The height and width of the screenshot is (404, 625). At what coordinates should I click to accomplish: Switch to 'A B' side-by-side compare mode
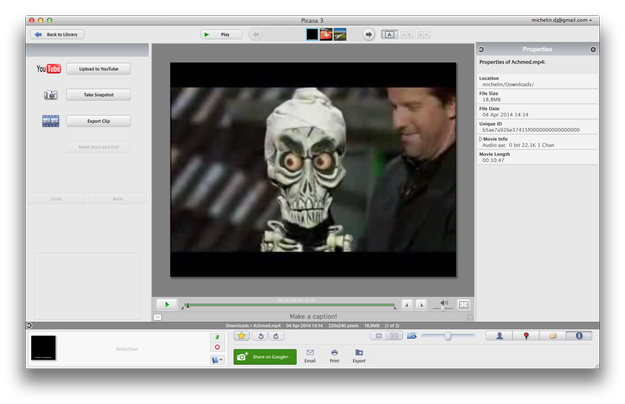tap(407, 35)
